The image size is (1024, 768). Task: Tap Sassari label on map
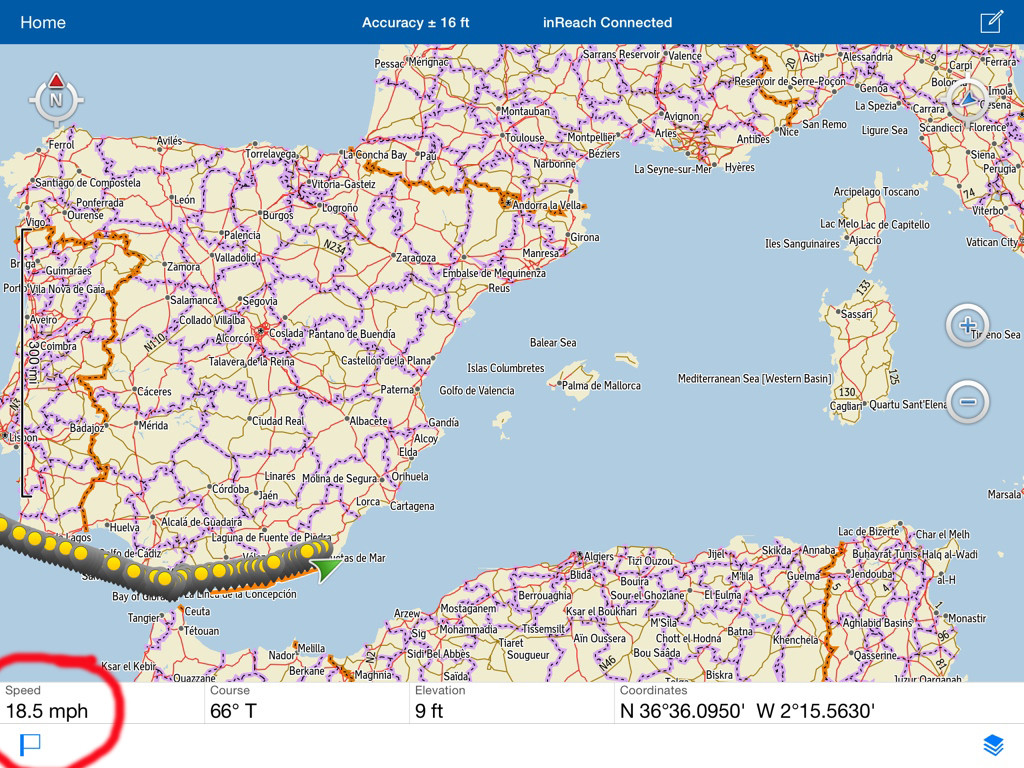pyautogui.click(x=856, y=314)
